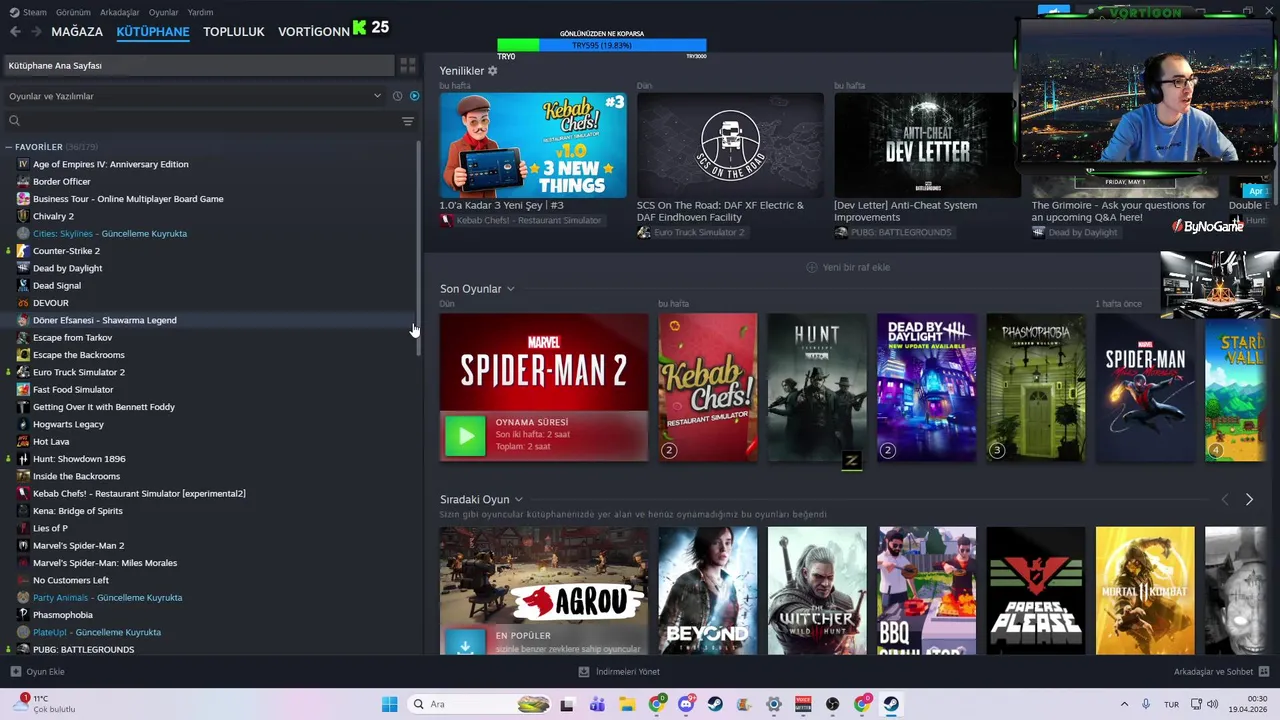Open the Windows Start menu
The width and height of the screenshot is (1280, 720).
(x=389, y=704)
